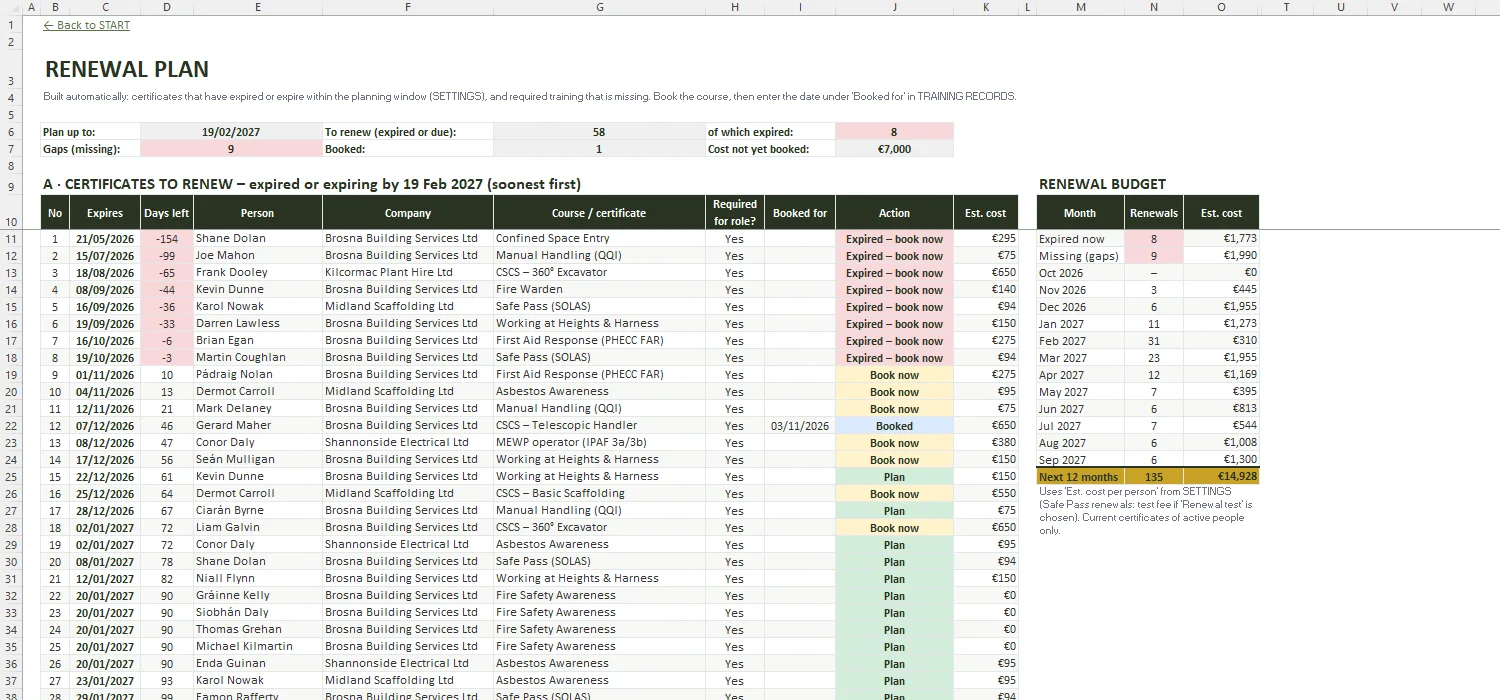Click the 'Days left' column header
This screenshot has width=1500, height=700.
[167, 213]
